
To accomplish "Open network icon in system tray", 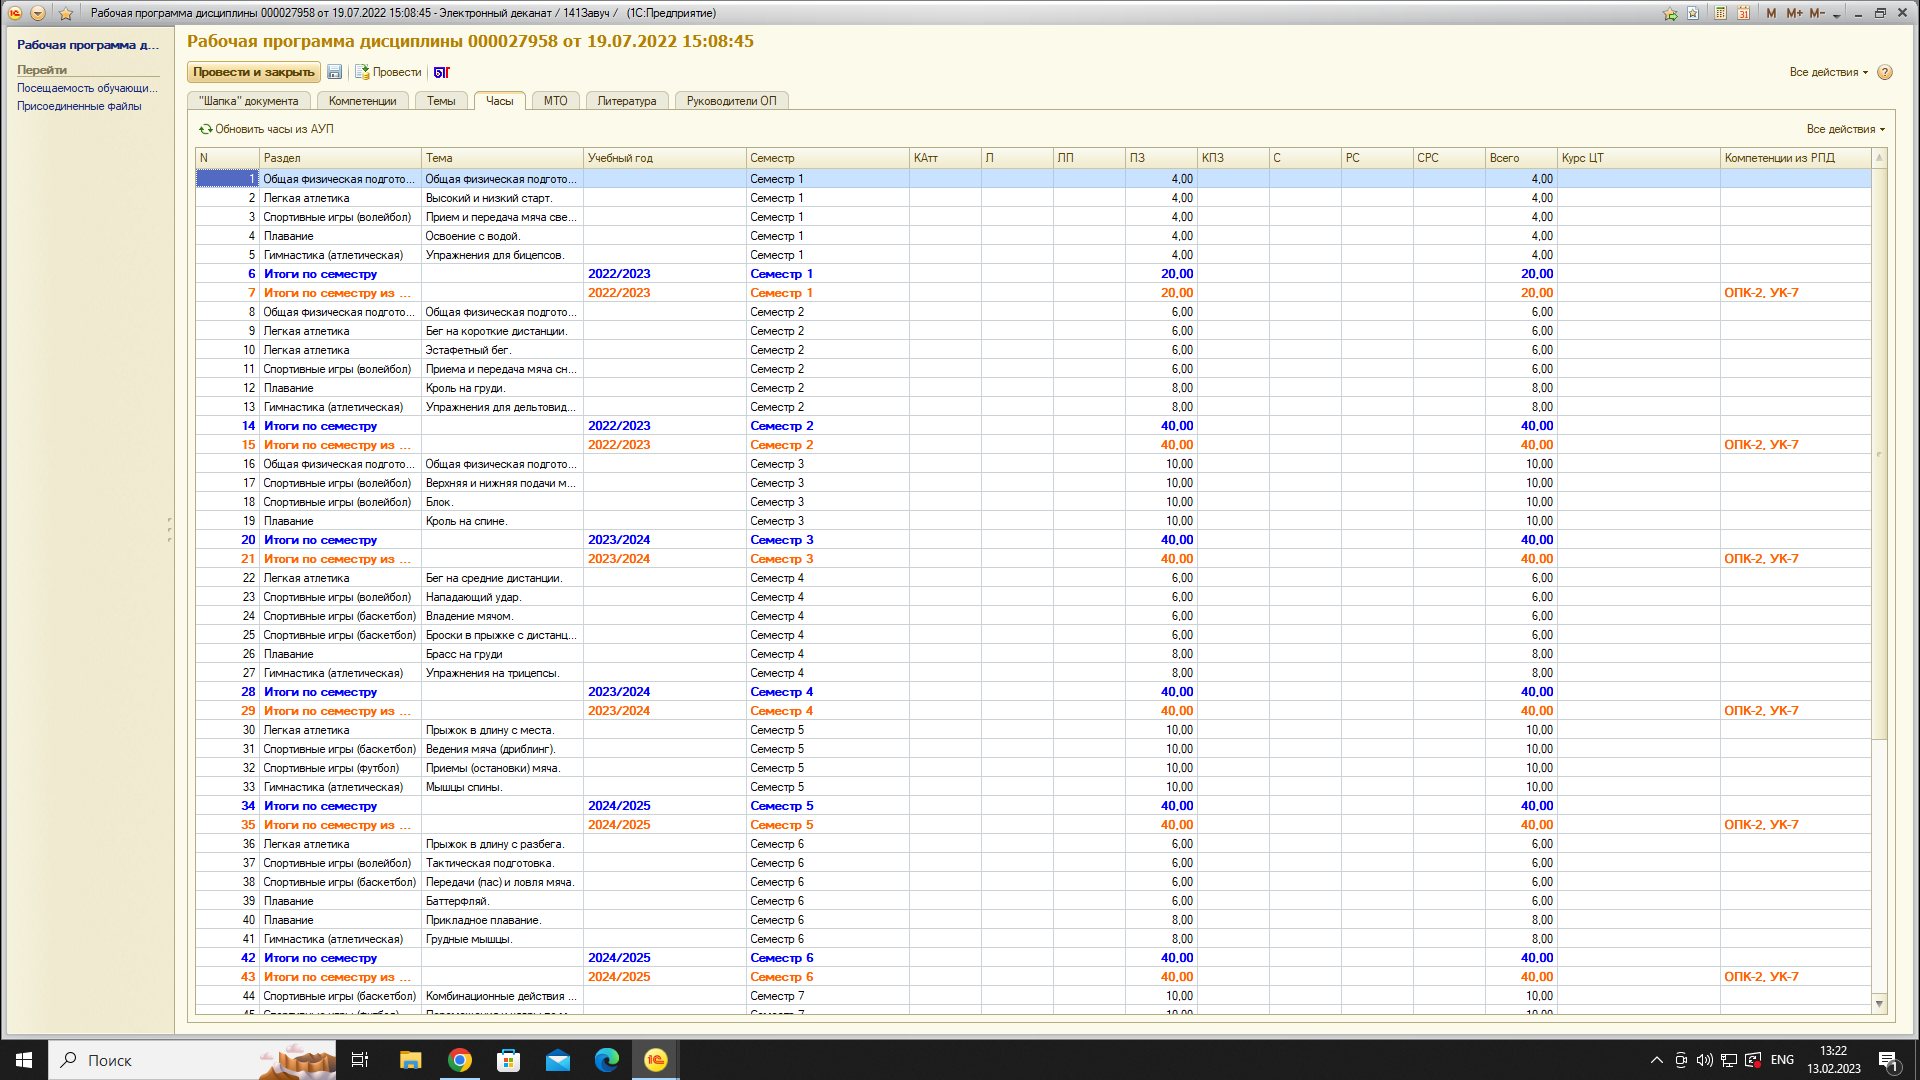I will [x=1729, y=1060].
